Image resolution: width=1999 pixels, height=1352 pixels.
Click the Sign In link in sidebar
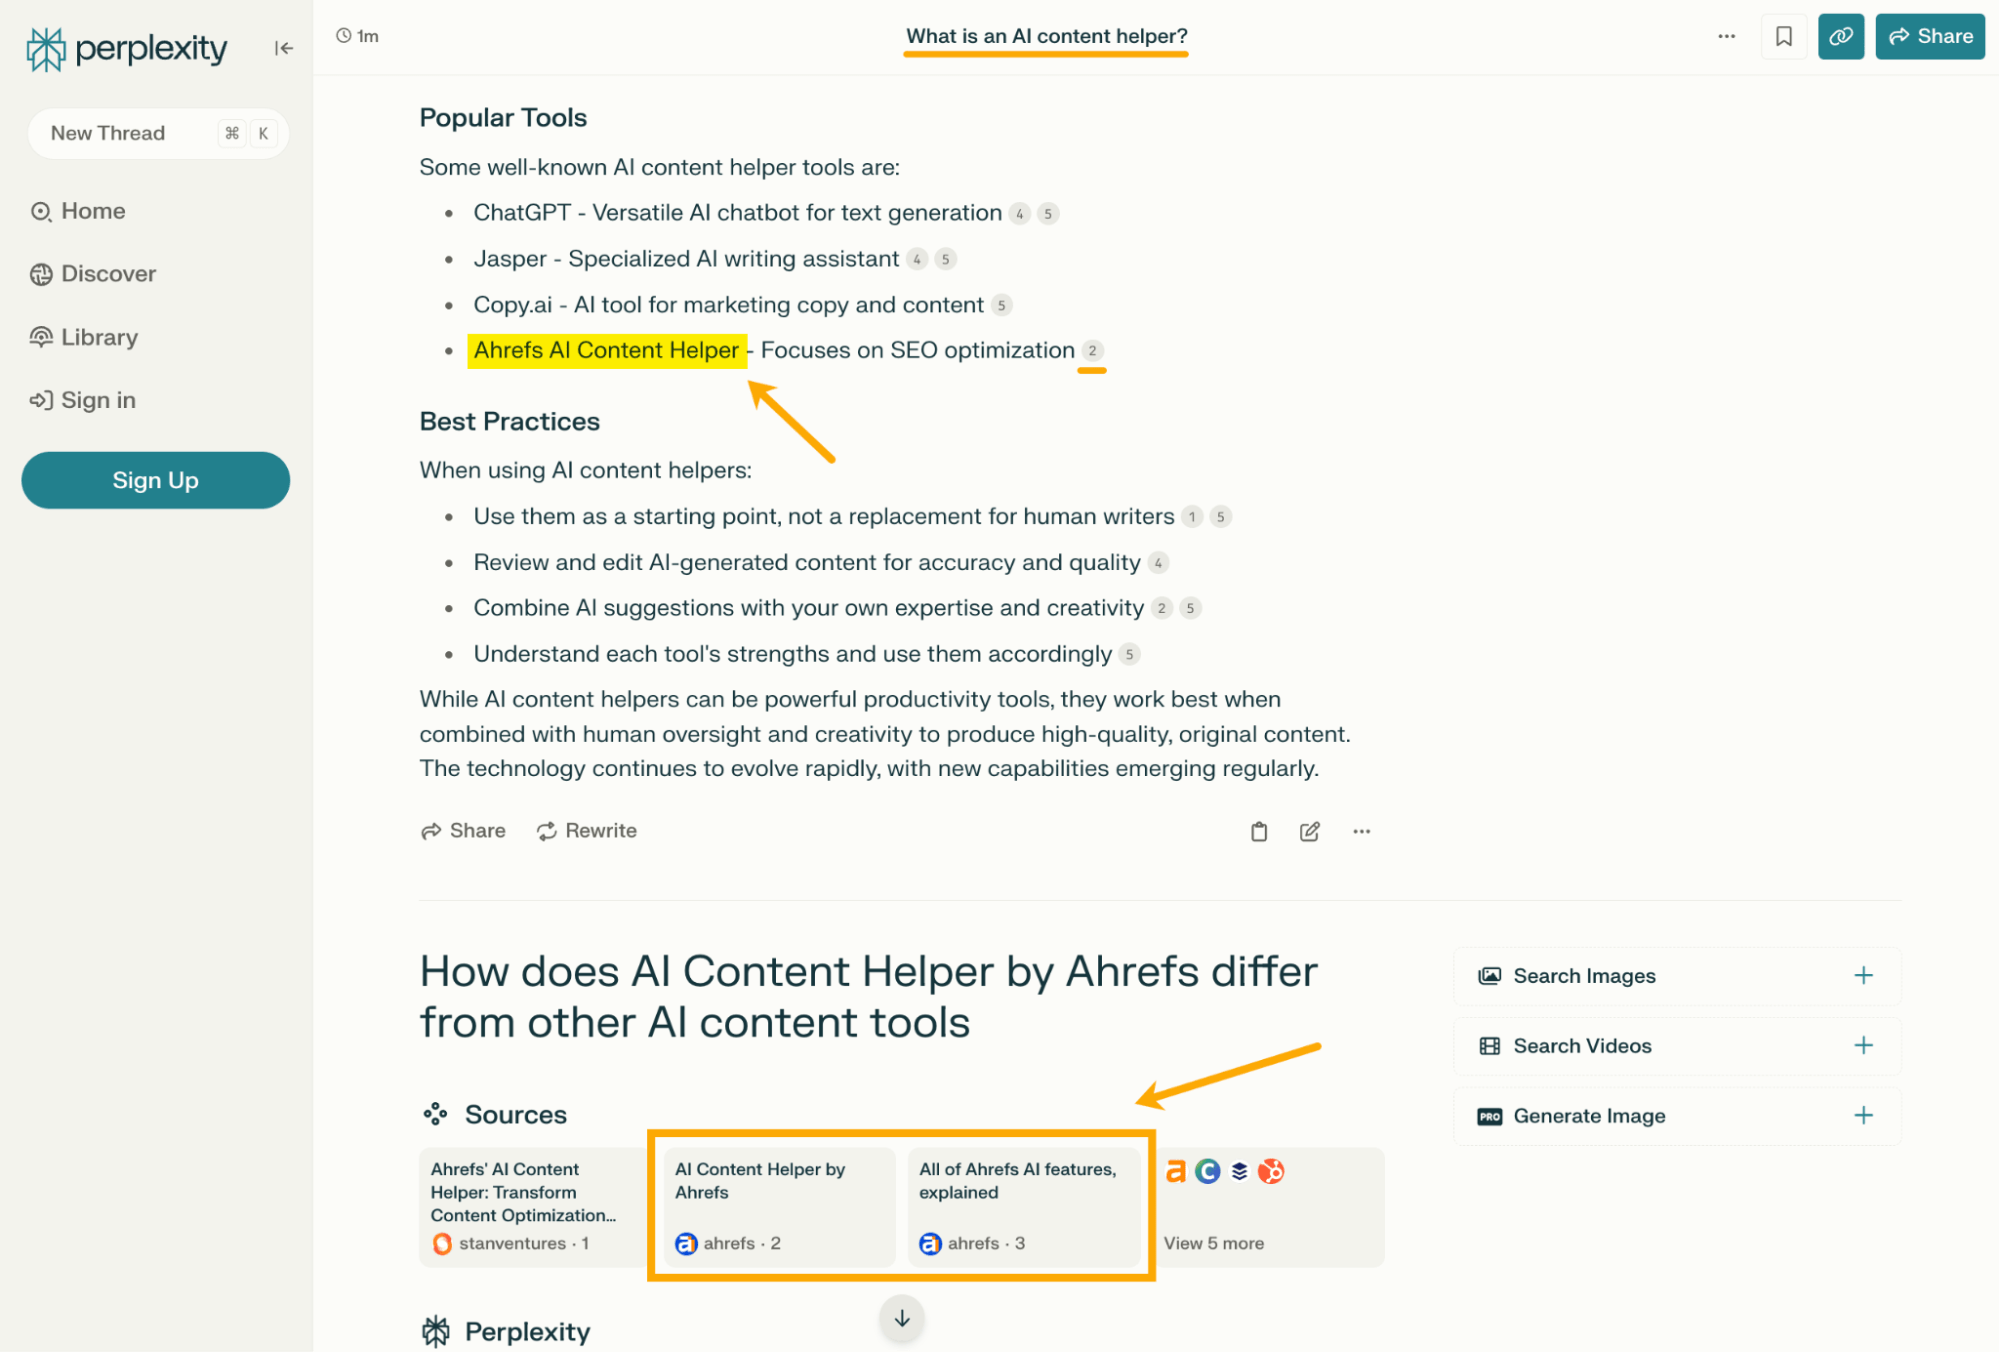[x=98, y=400]
